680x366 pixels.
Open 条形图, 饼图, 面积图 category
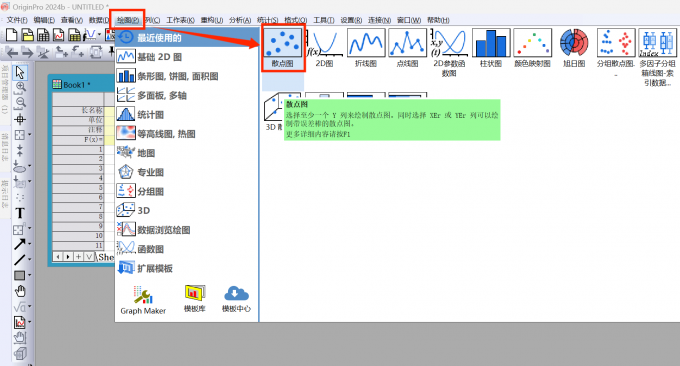(187, 76)
